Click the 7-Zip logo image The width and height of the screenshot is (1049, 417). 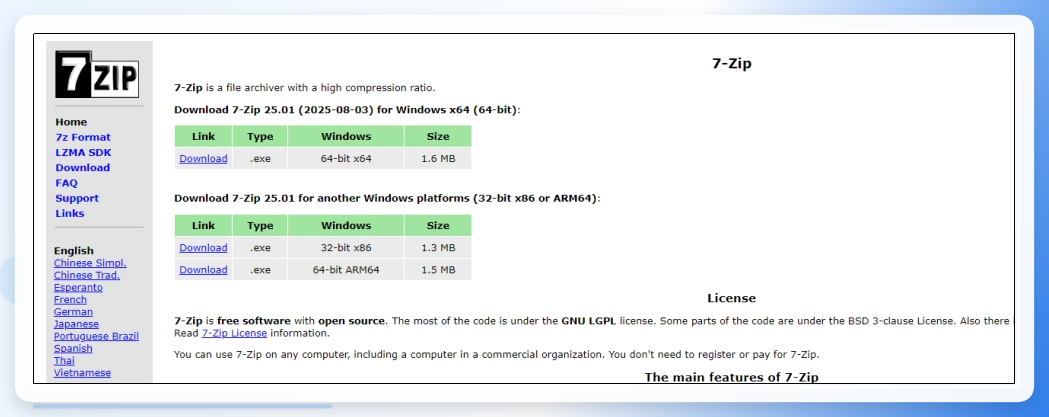point(96,74)
